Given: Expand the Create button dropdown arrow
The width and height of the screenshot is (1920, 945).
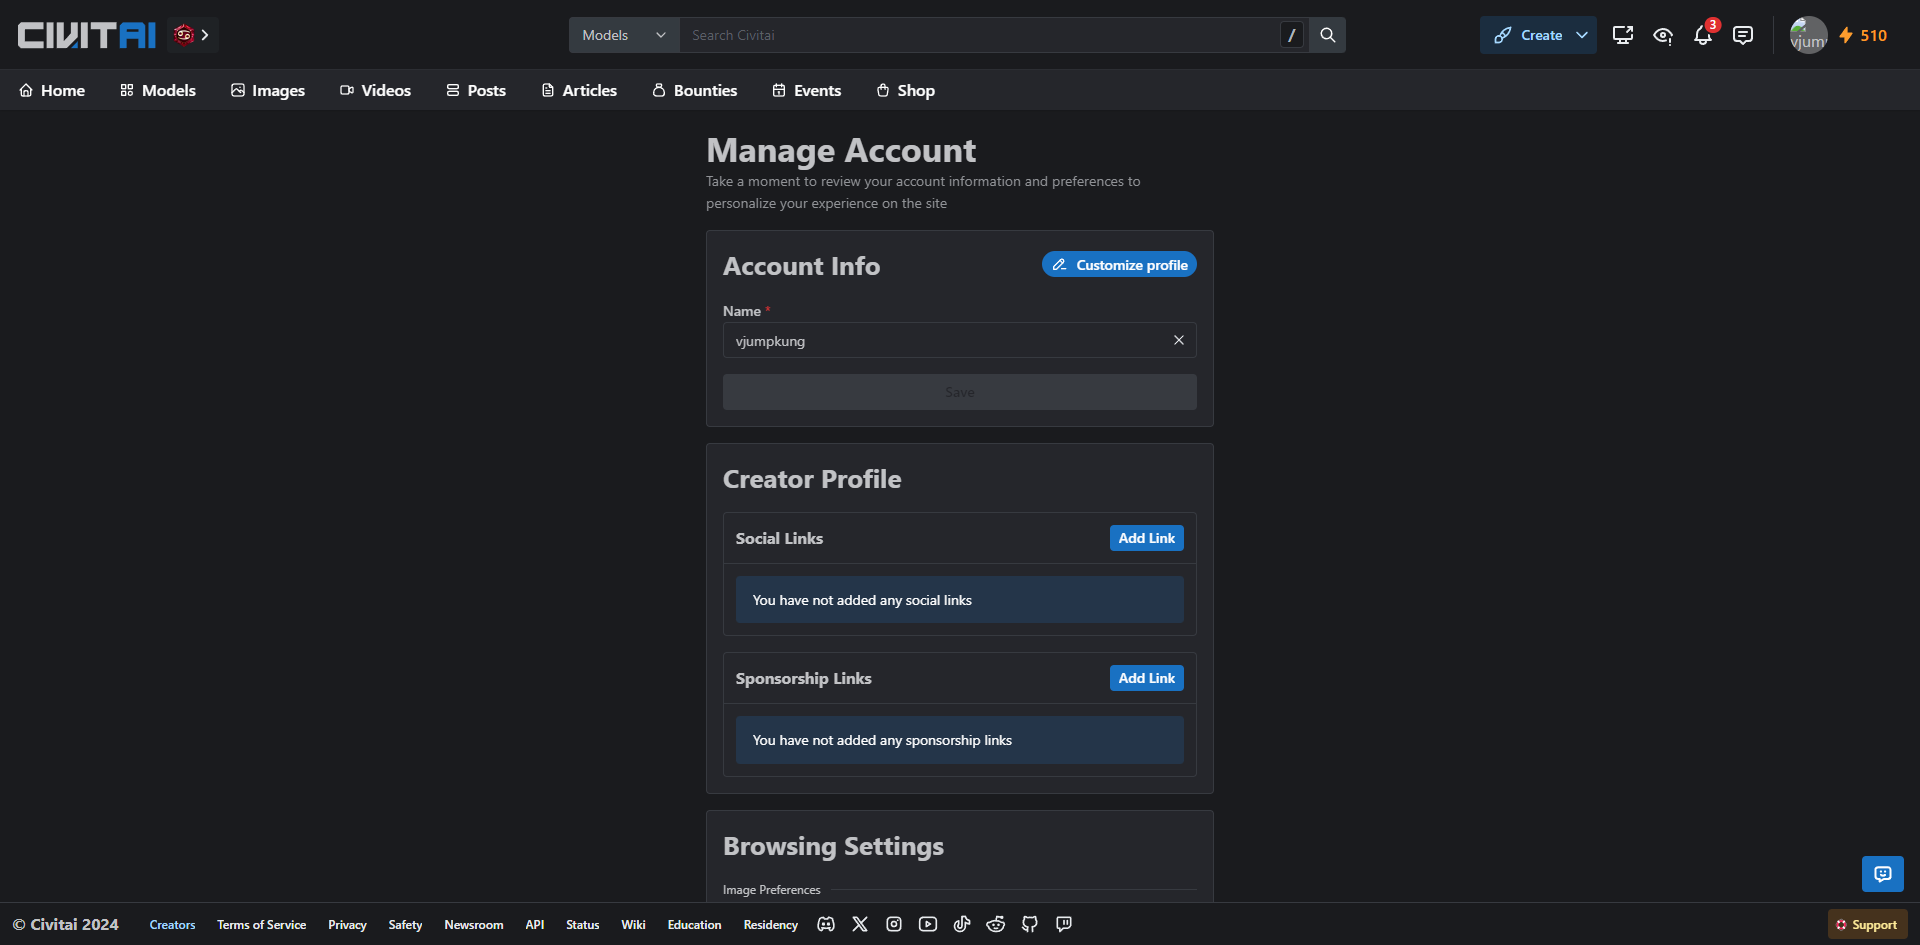Looking at the screenshot, I should [x=1582, y=35].
